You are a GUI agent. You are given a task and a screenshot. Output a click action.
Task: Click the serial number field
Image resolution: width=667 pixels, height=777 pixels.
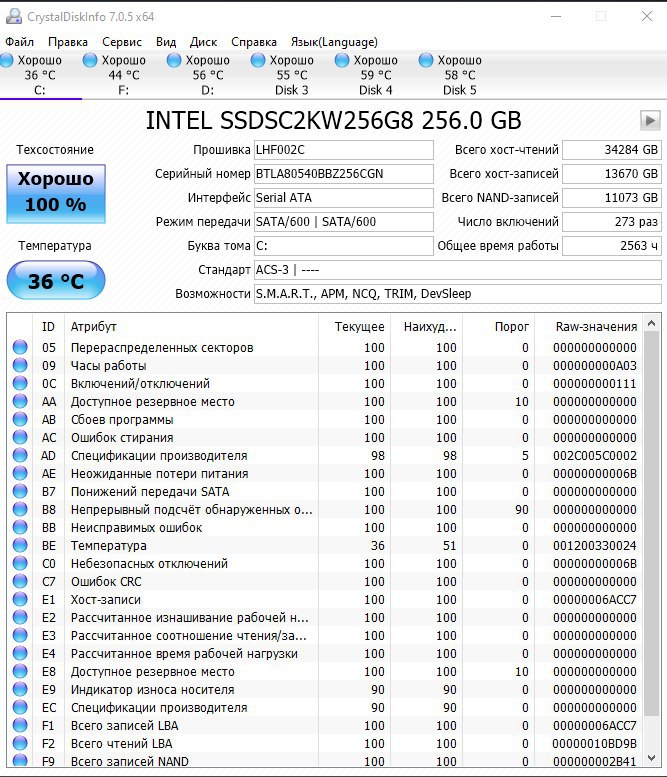344,174
